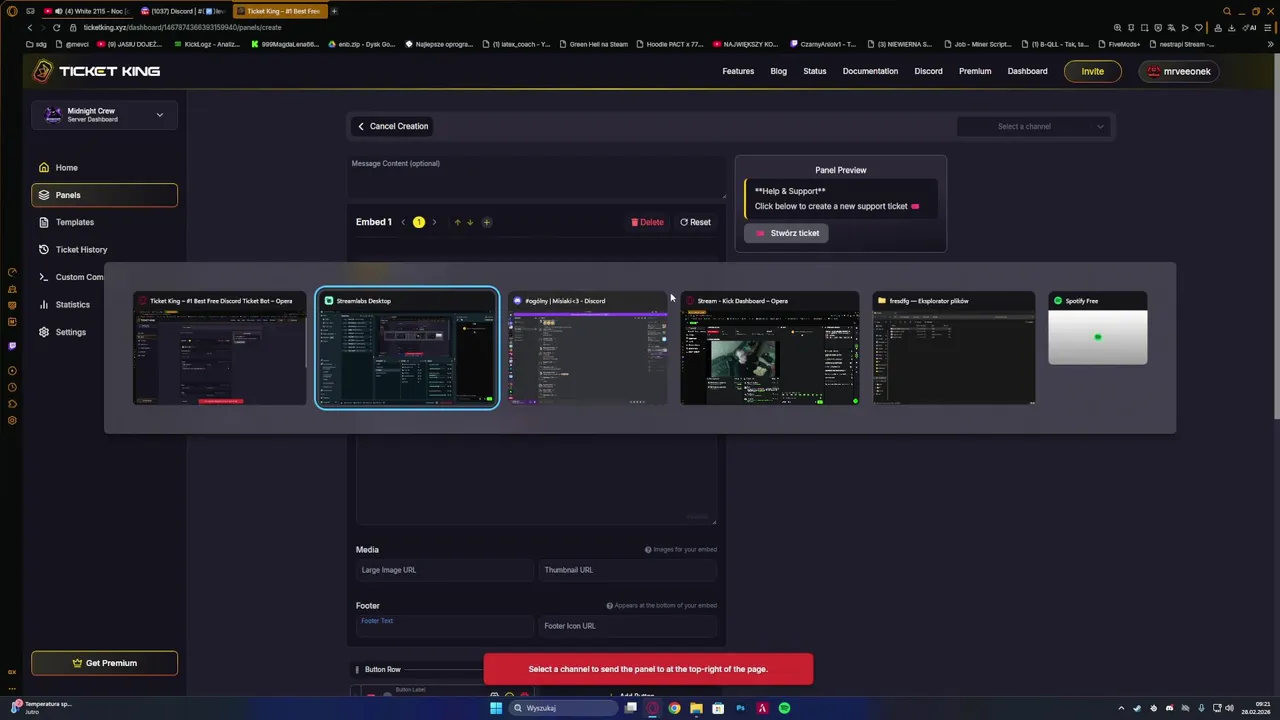The width and height of the screenshot is (1280, 720).
Task: Click Stwórz ticket button in Panel Preview
Action: (x=786, y=233)
